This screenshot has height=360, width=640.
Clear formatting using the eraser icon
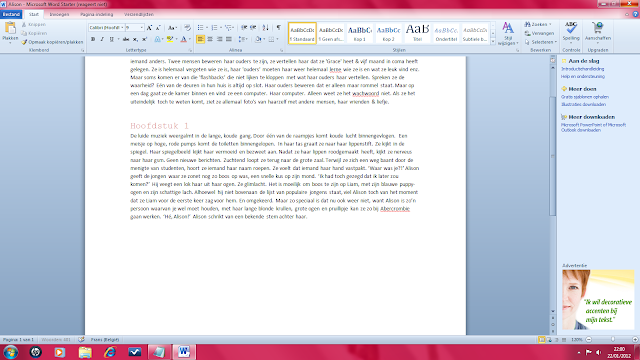tap(187, 28)
